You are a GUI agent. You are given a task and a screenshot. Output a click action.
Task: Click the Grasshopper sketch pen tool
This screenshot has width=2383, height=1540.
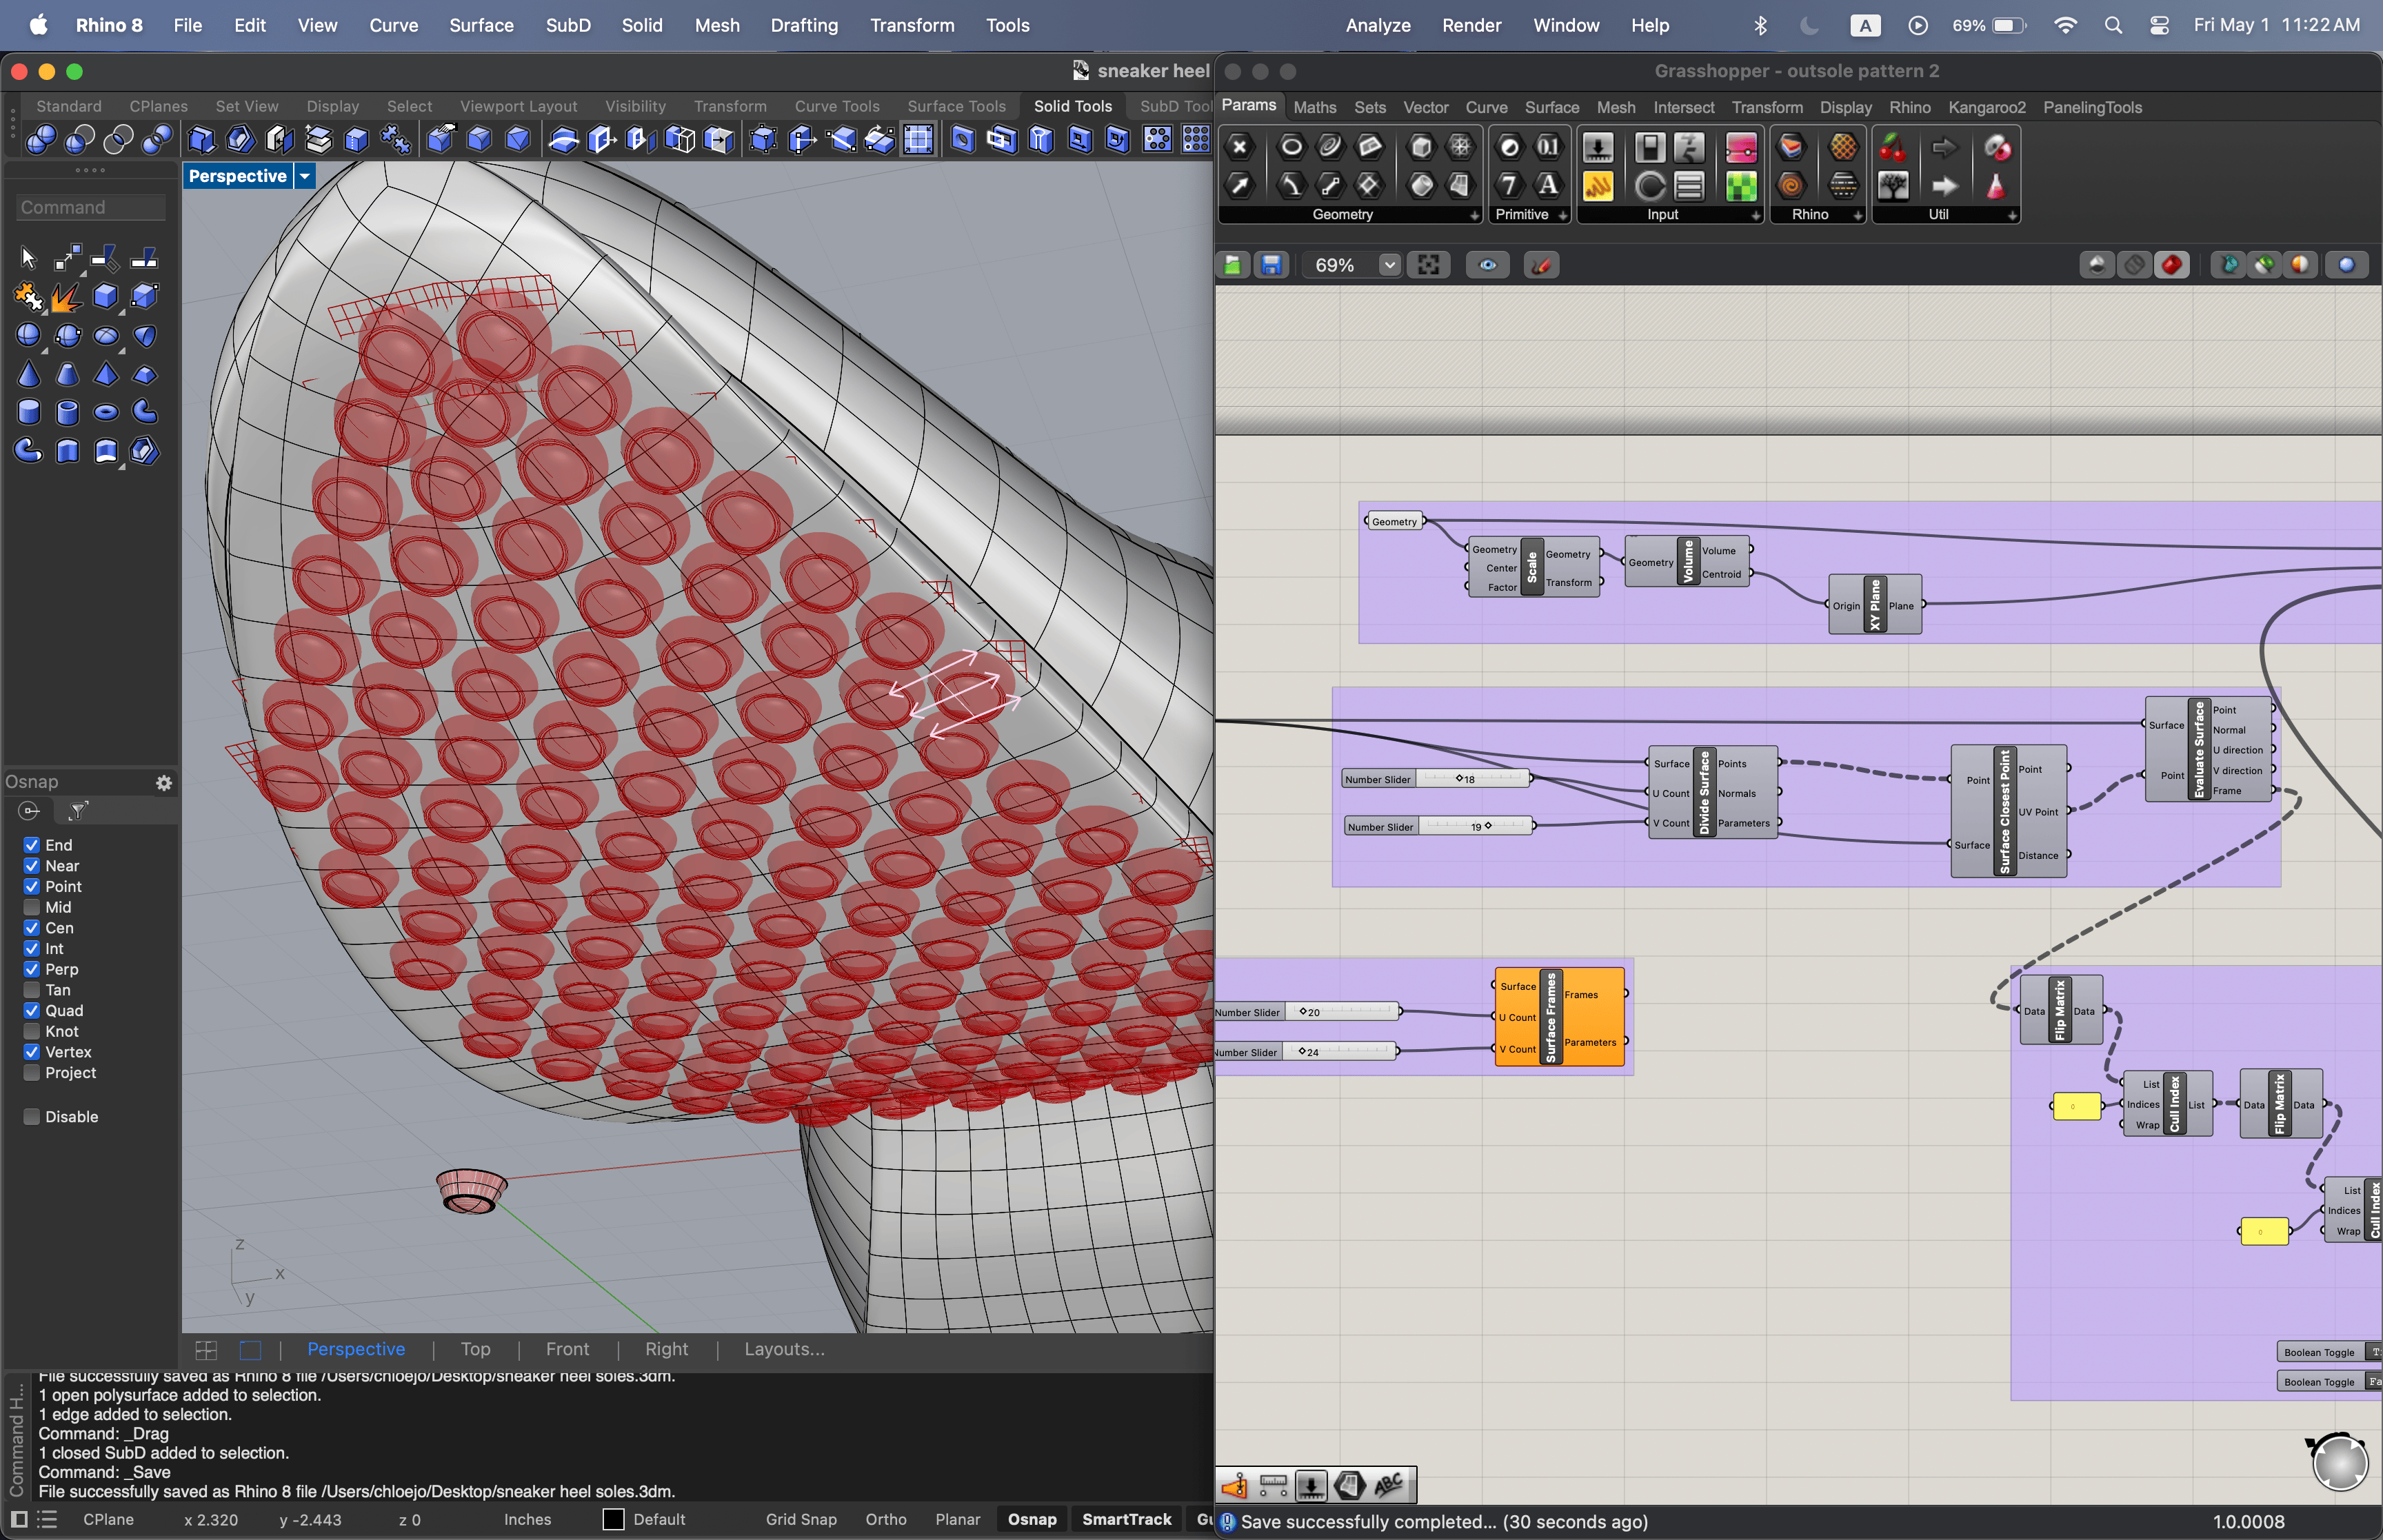1541,265
